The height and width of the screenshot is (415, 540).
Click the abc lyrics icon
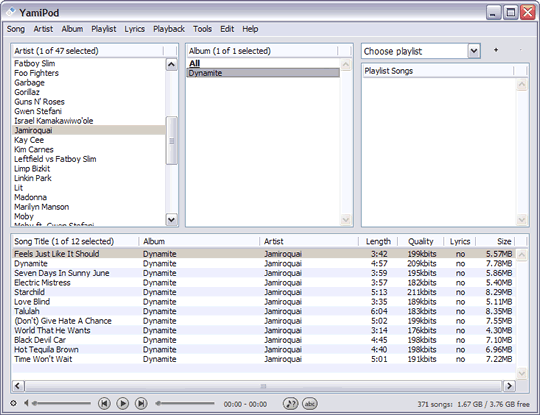point(310,403)
